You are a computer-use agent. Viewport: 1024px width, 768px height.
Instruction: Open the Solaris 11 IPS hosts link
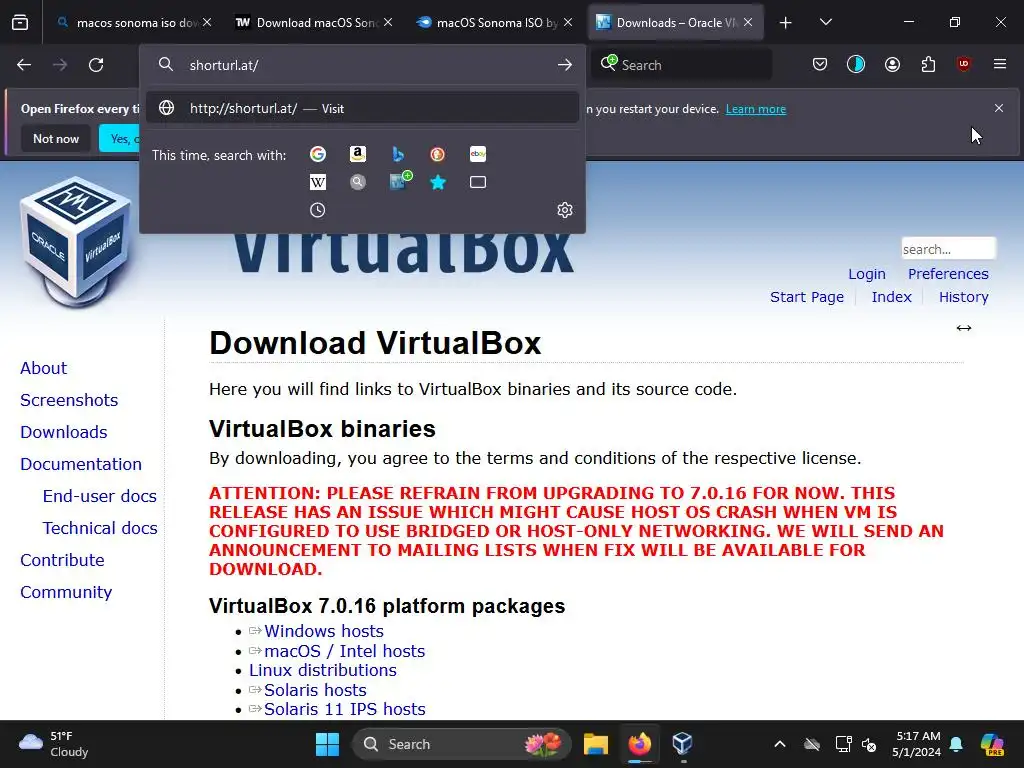344,709
